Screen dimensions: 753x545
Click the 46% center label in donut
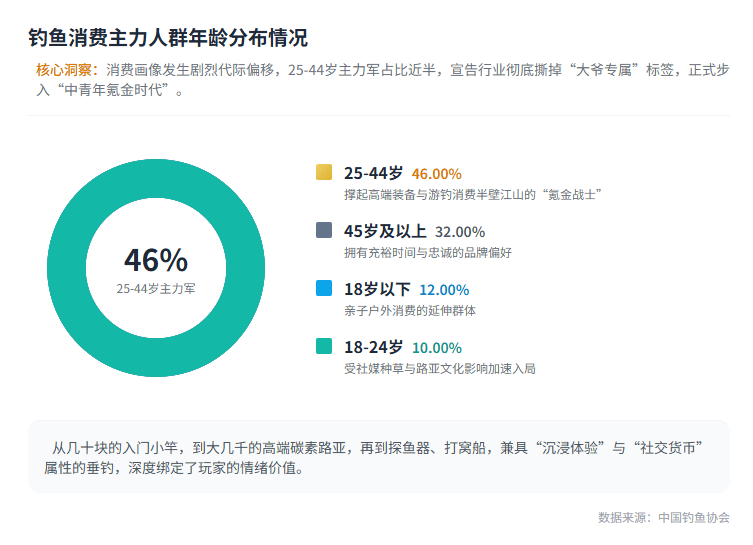[x=156, y=260]
